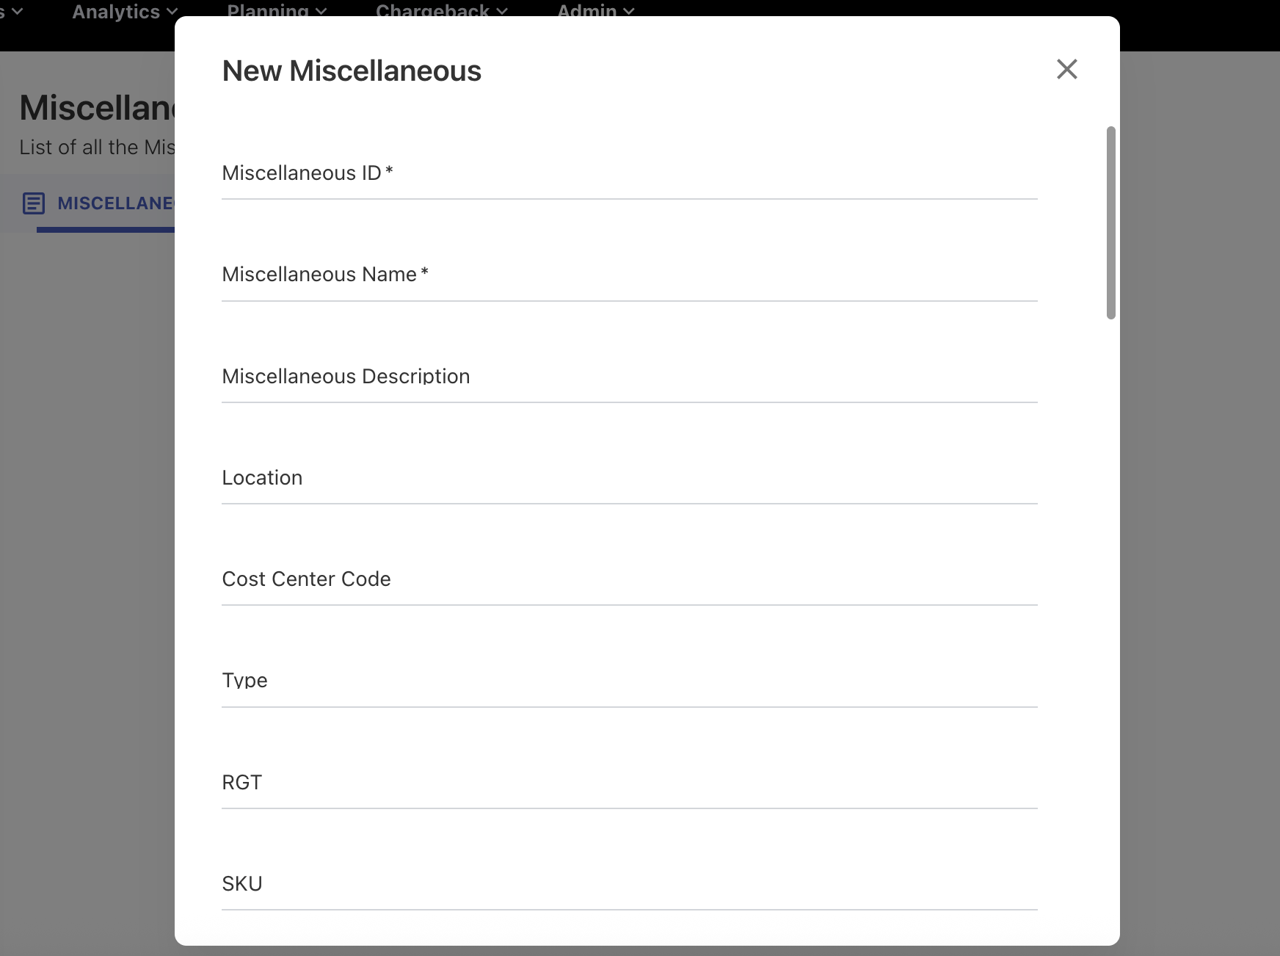
Task: Focus the Cost Center Code field
Action: click(x=629, y=580)
